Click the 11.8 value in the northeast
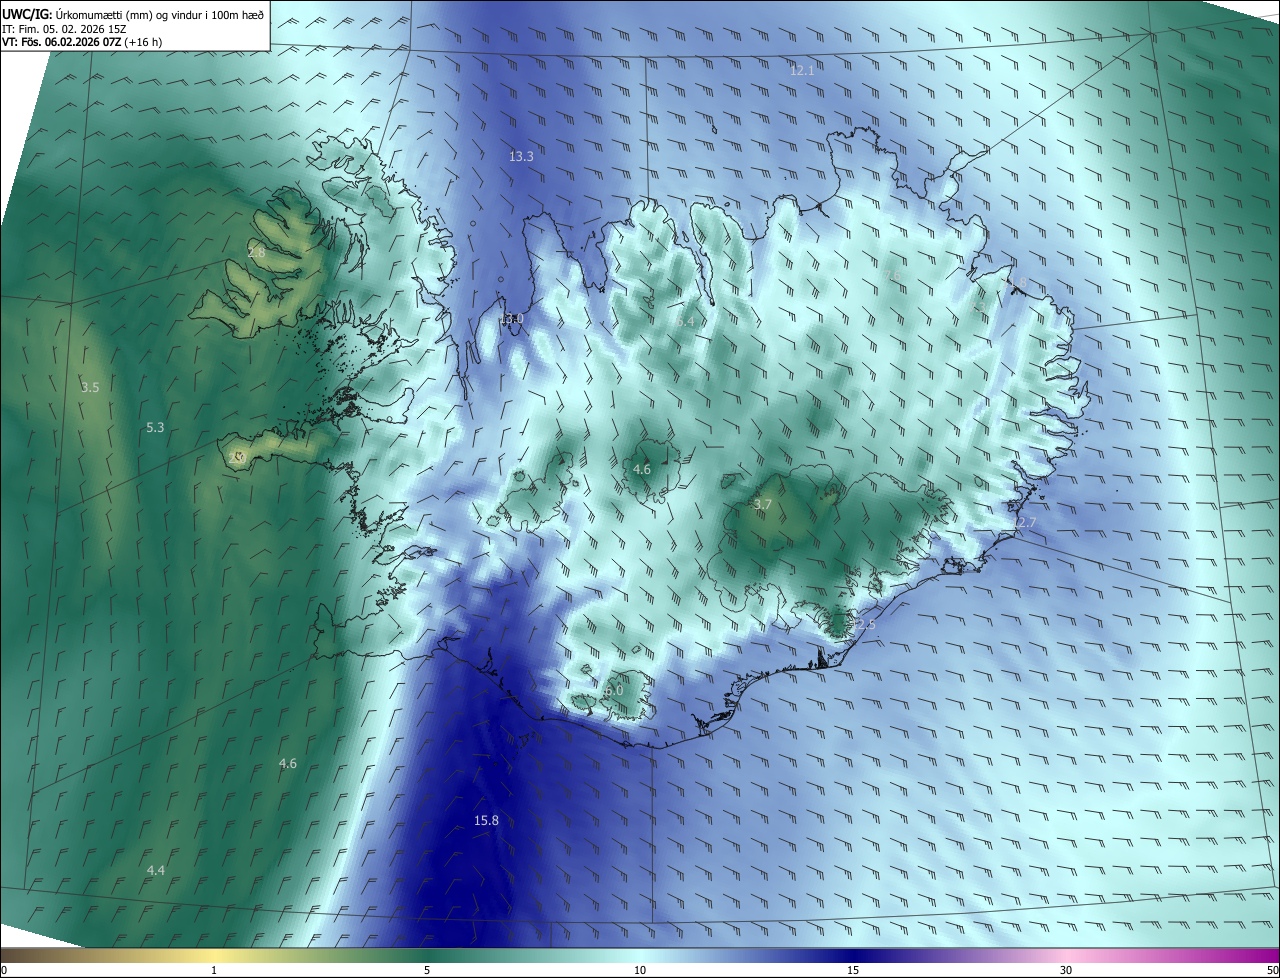 [1014, 283]
